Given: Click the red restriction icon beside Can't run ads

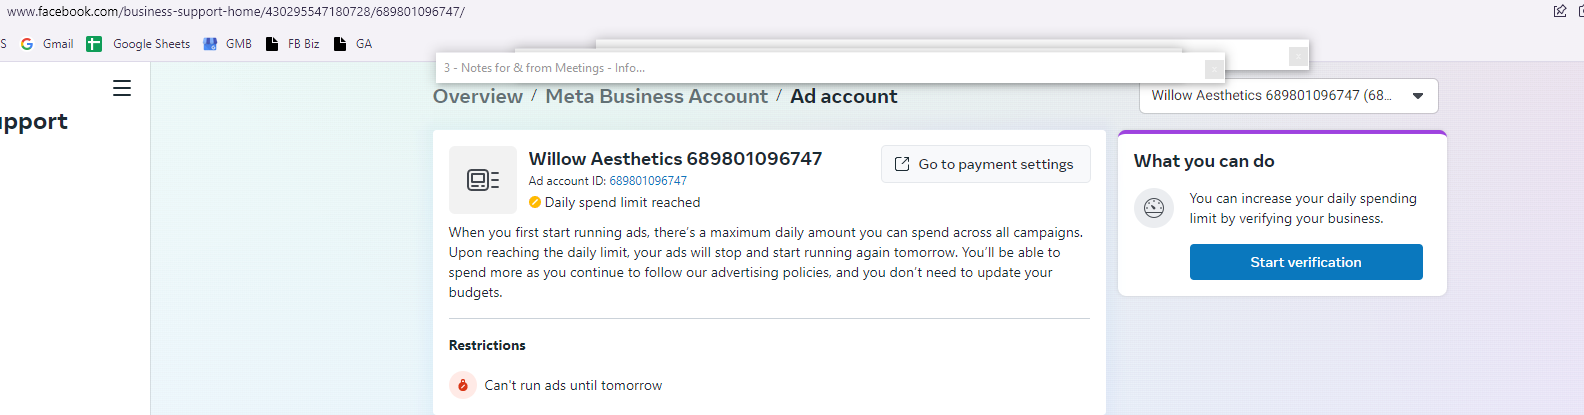Looking at the screenshot, I should [x=463, y=385].
